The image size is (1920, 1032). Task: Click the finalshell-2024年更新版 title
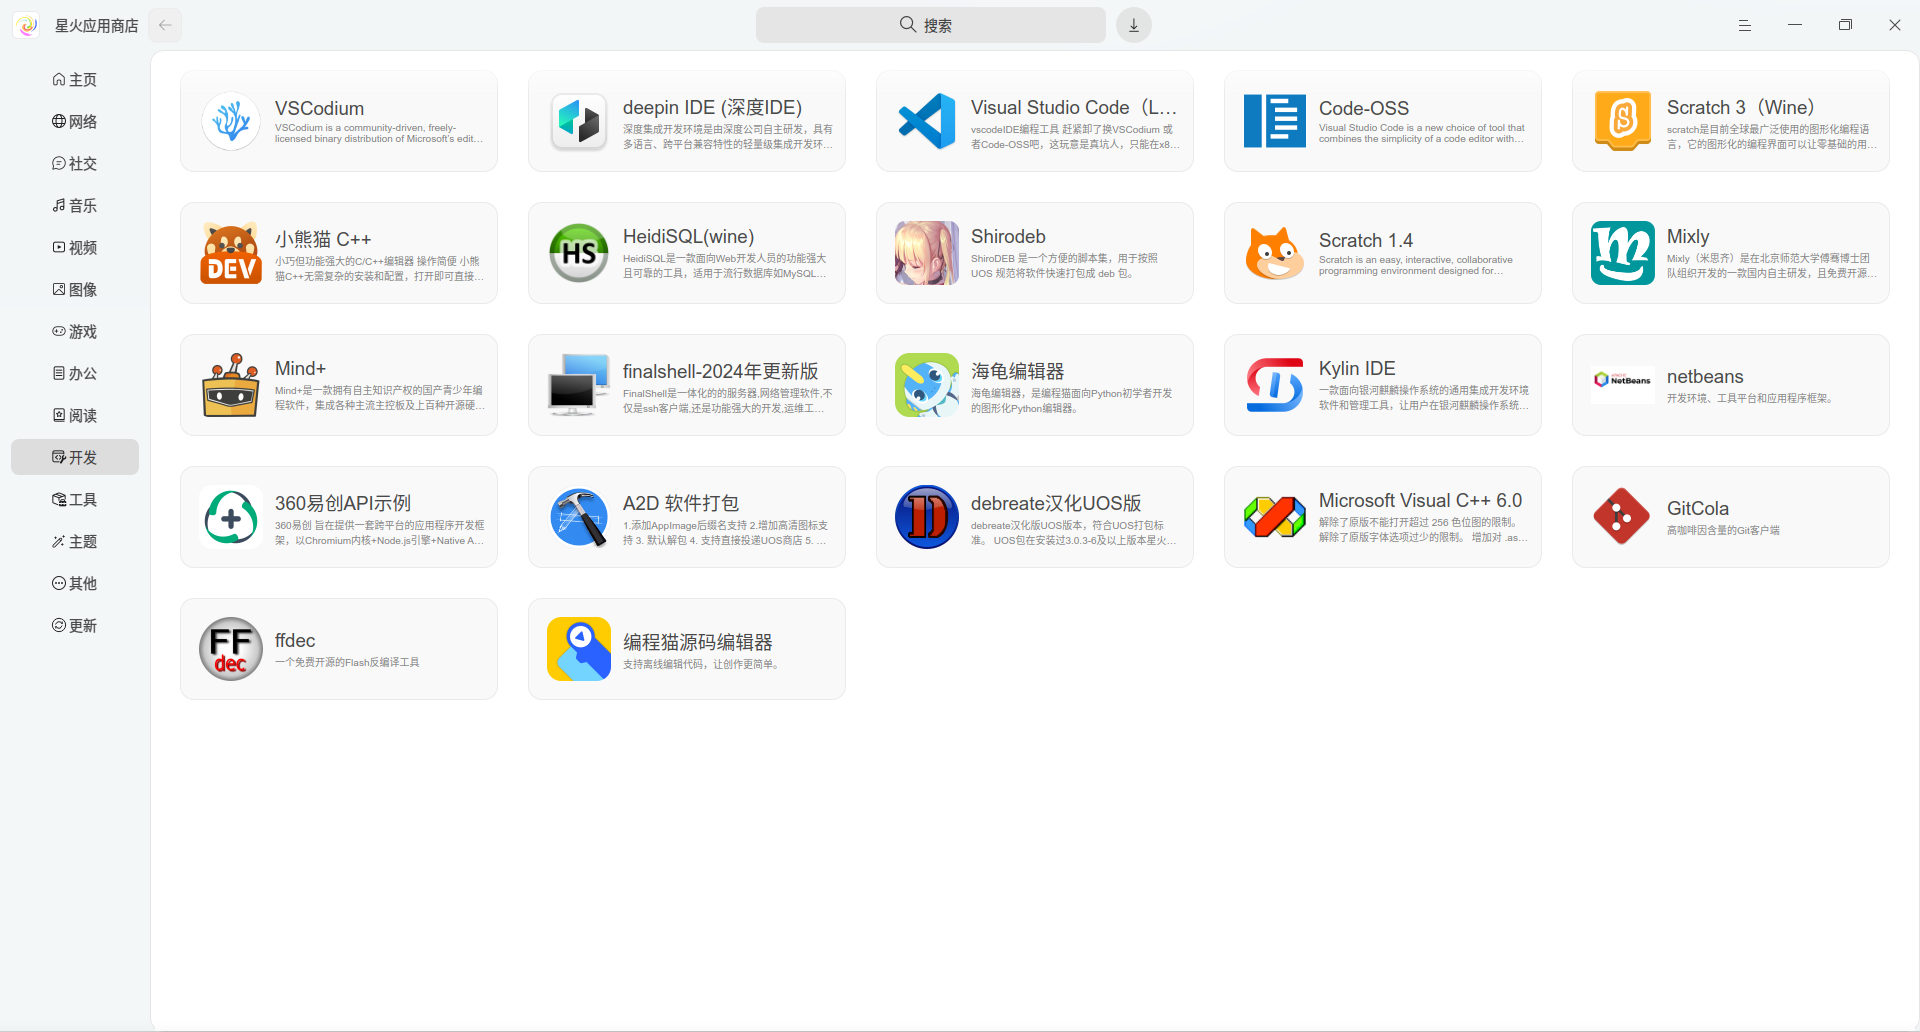point(720,371)
